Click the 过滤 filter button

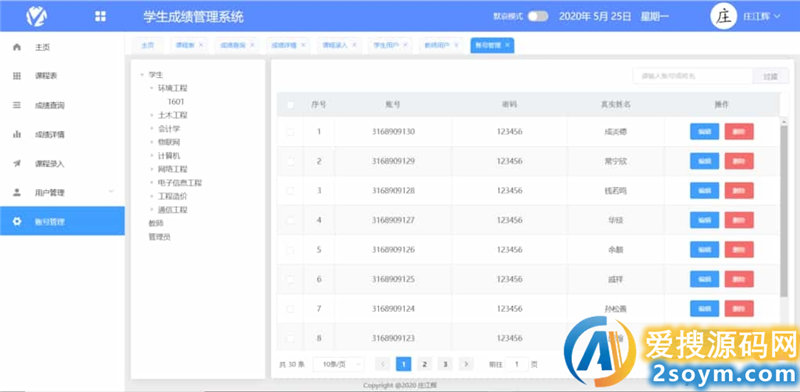pyautogui.click(x=770, y=76)
